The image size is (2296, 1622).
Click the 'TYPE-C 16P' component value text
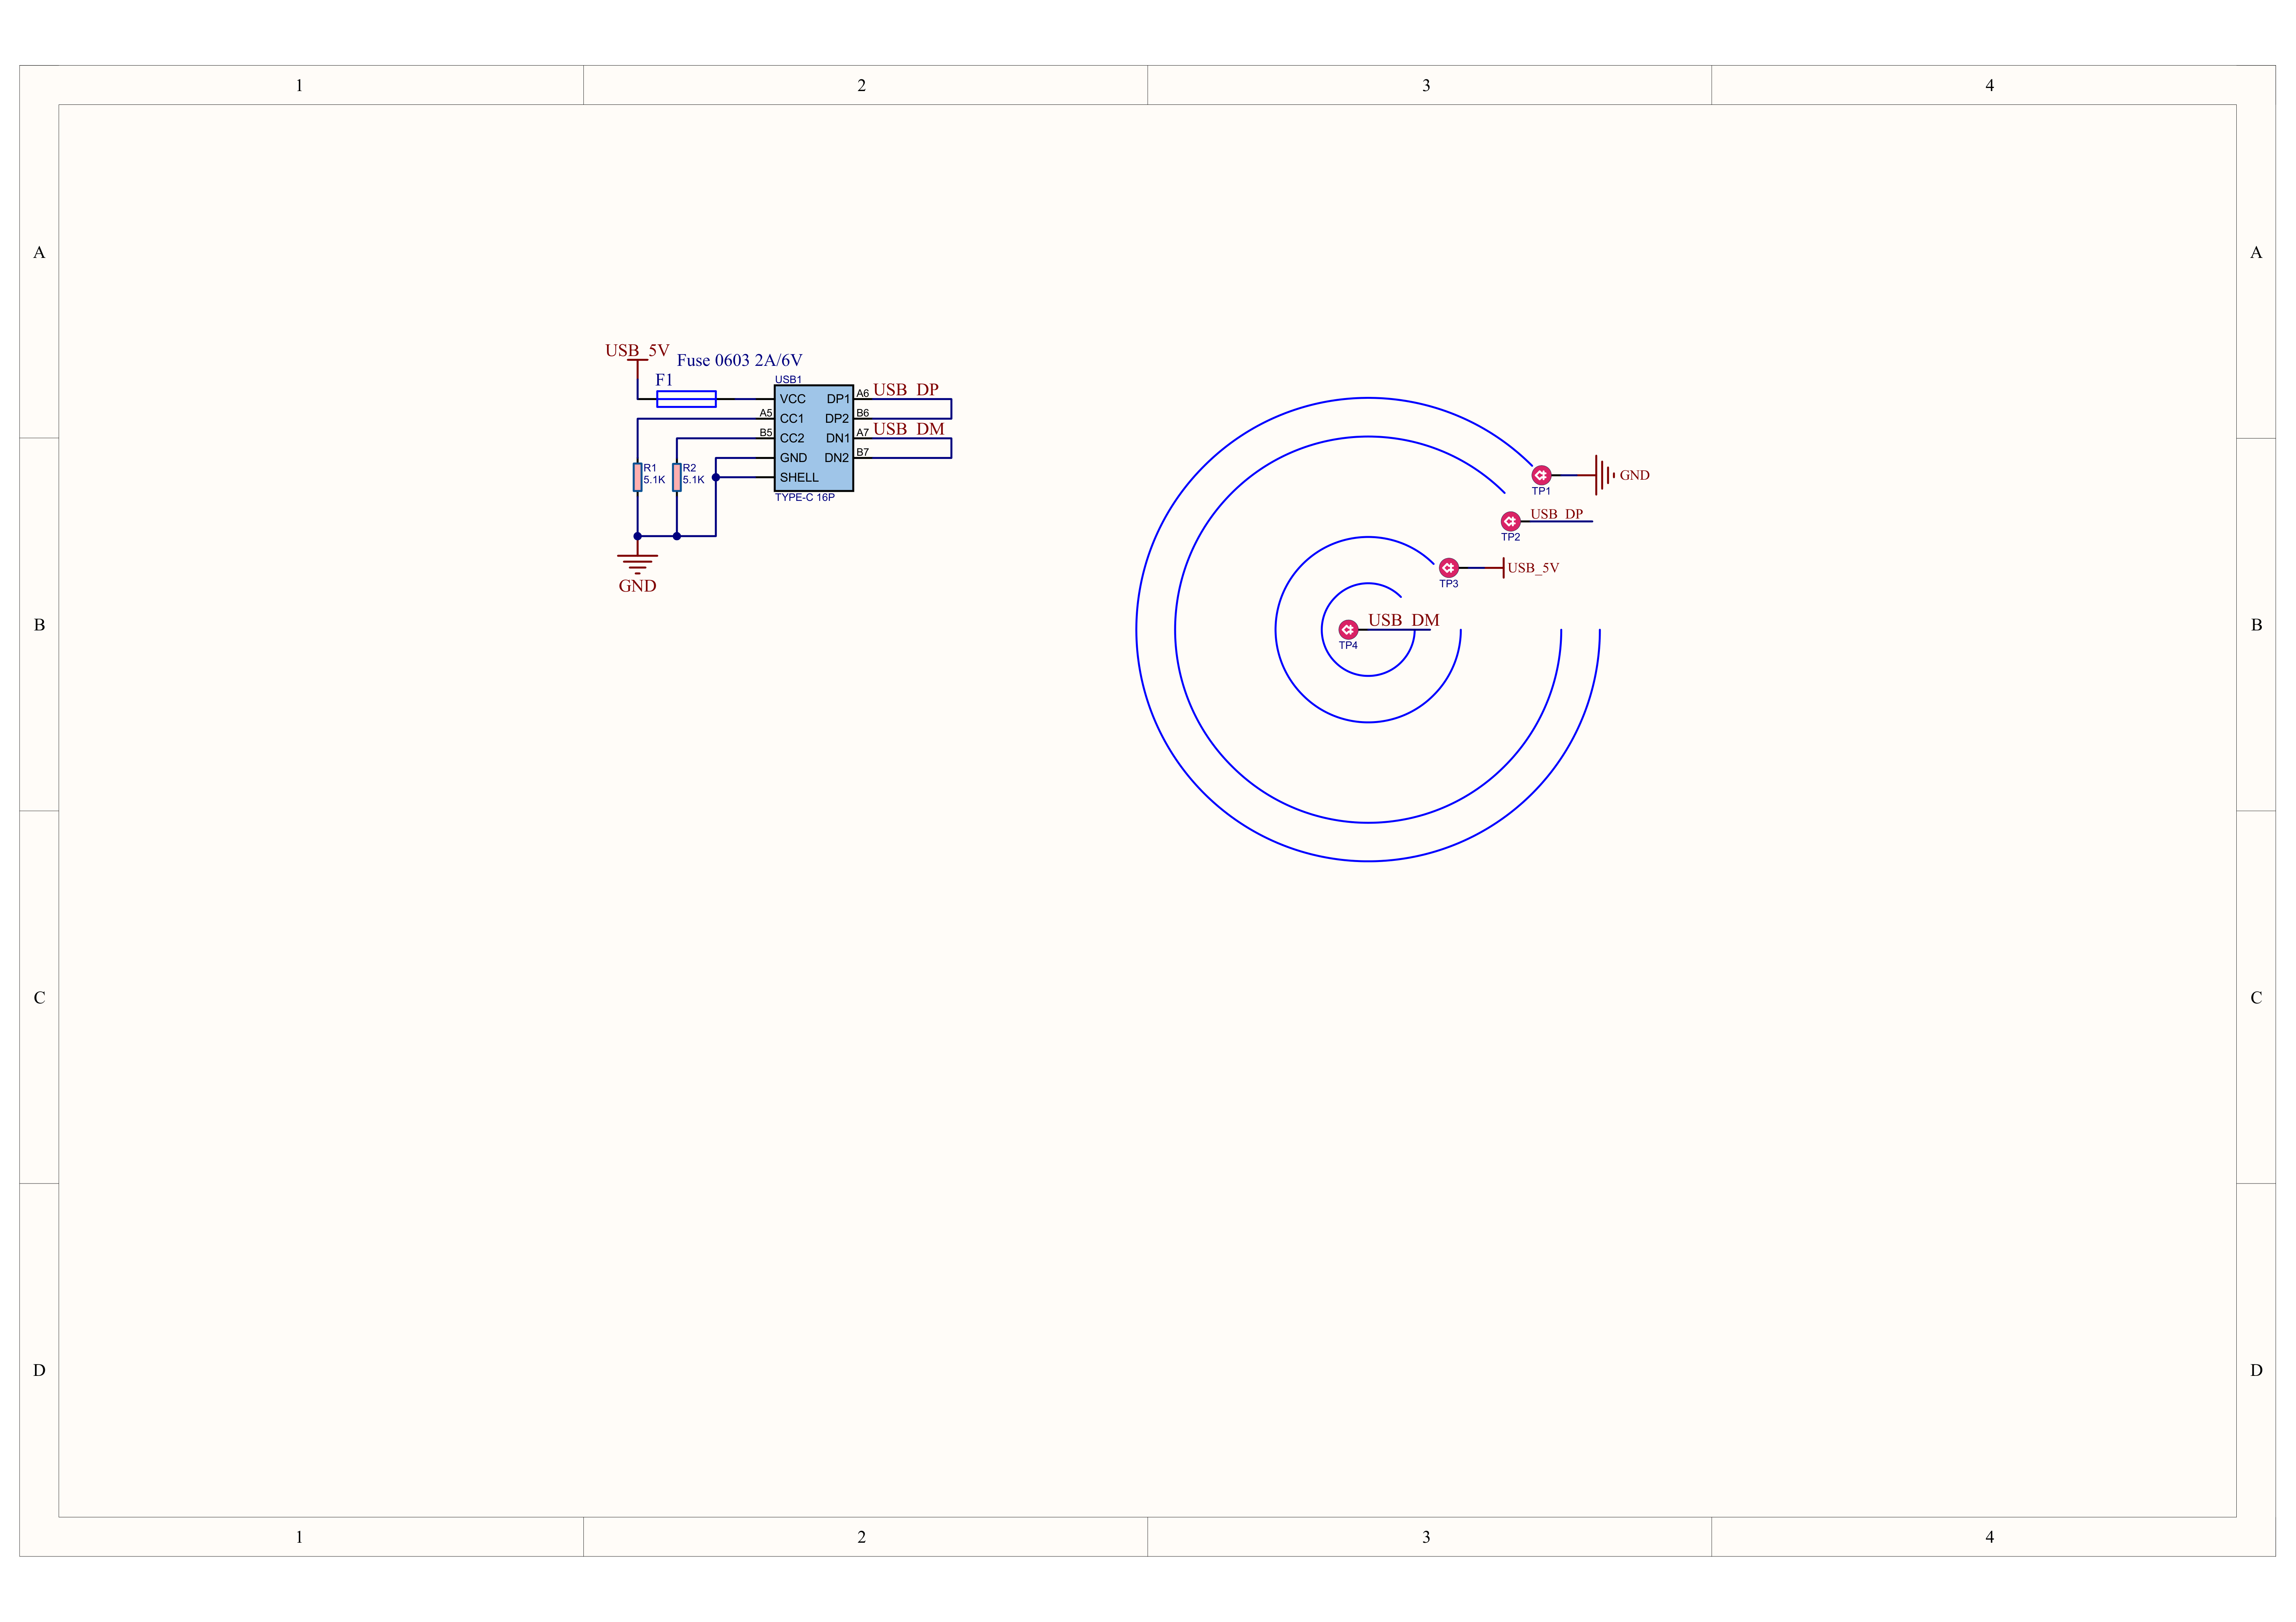point(804,497)
